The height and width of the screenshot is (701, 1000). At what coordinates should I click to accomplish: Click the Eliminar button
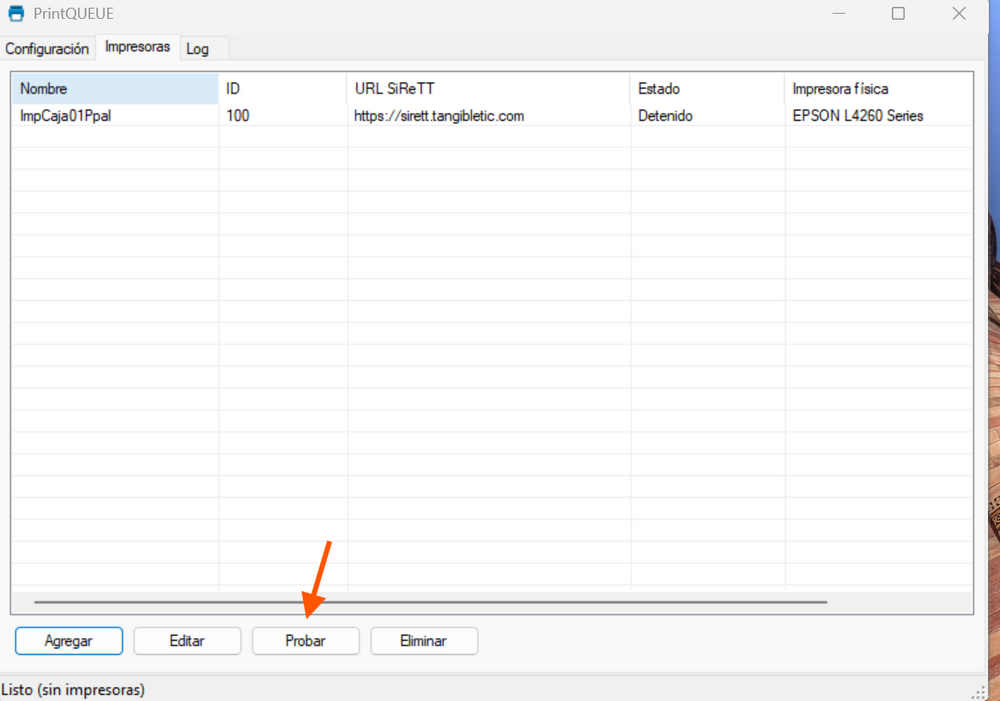pyautogui.click(x=423, y=640)
